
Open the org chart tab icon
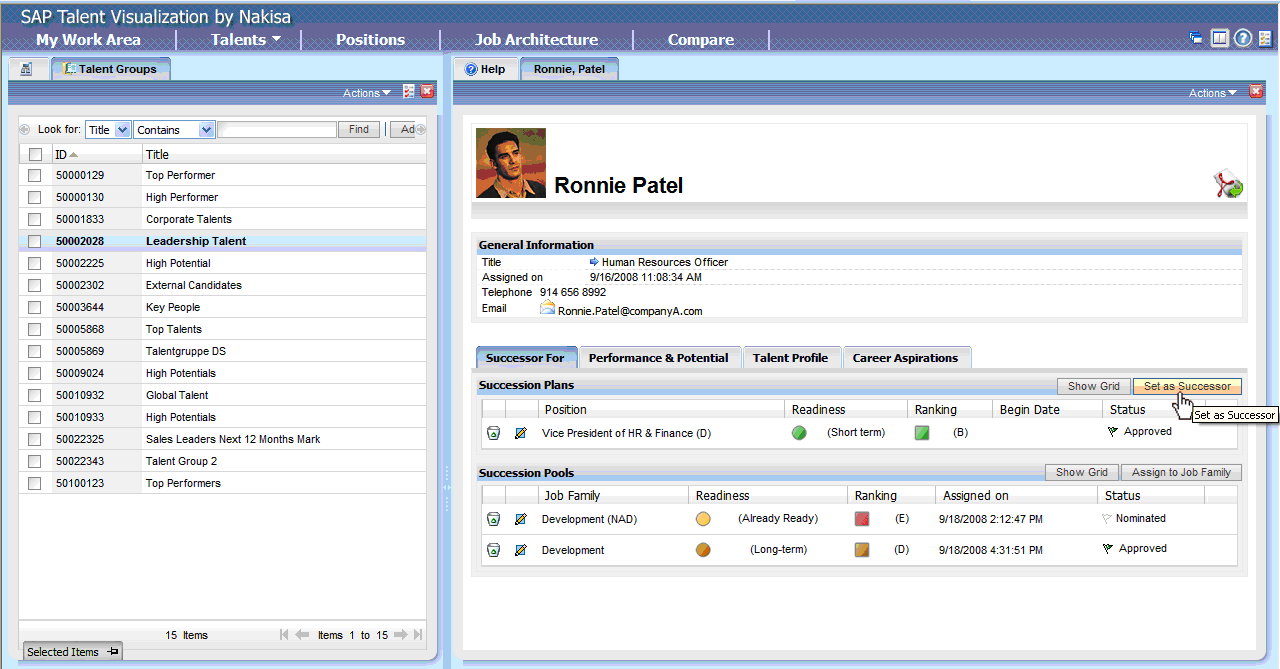[26, 69]
